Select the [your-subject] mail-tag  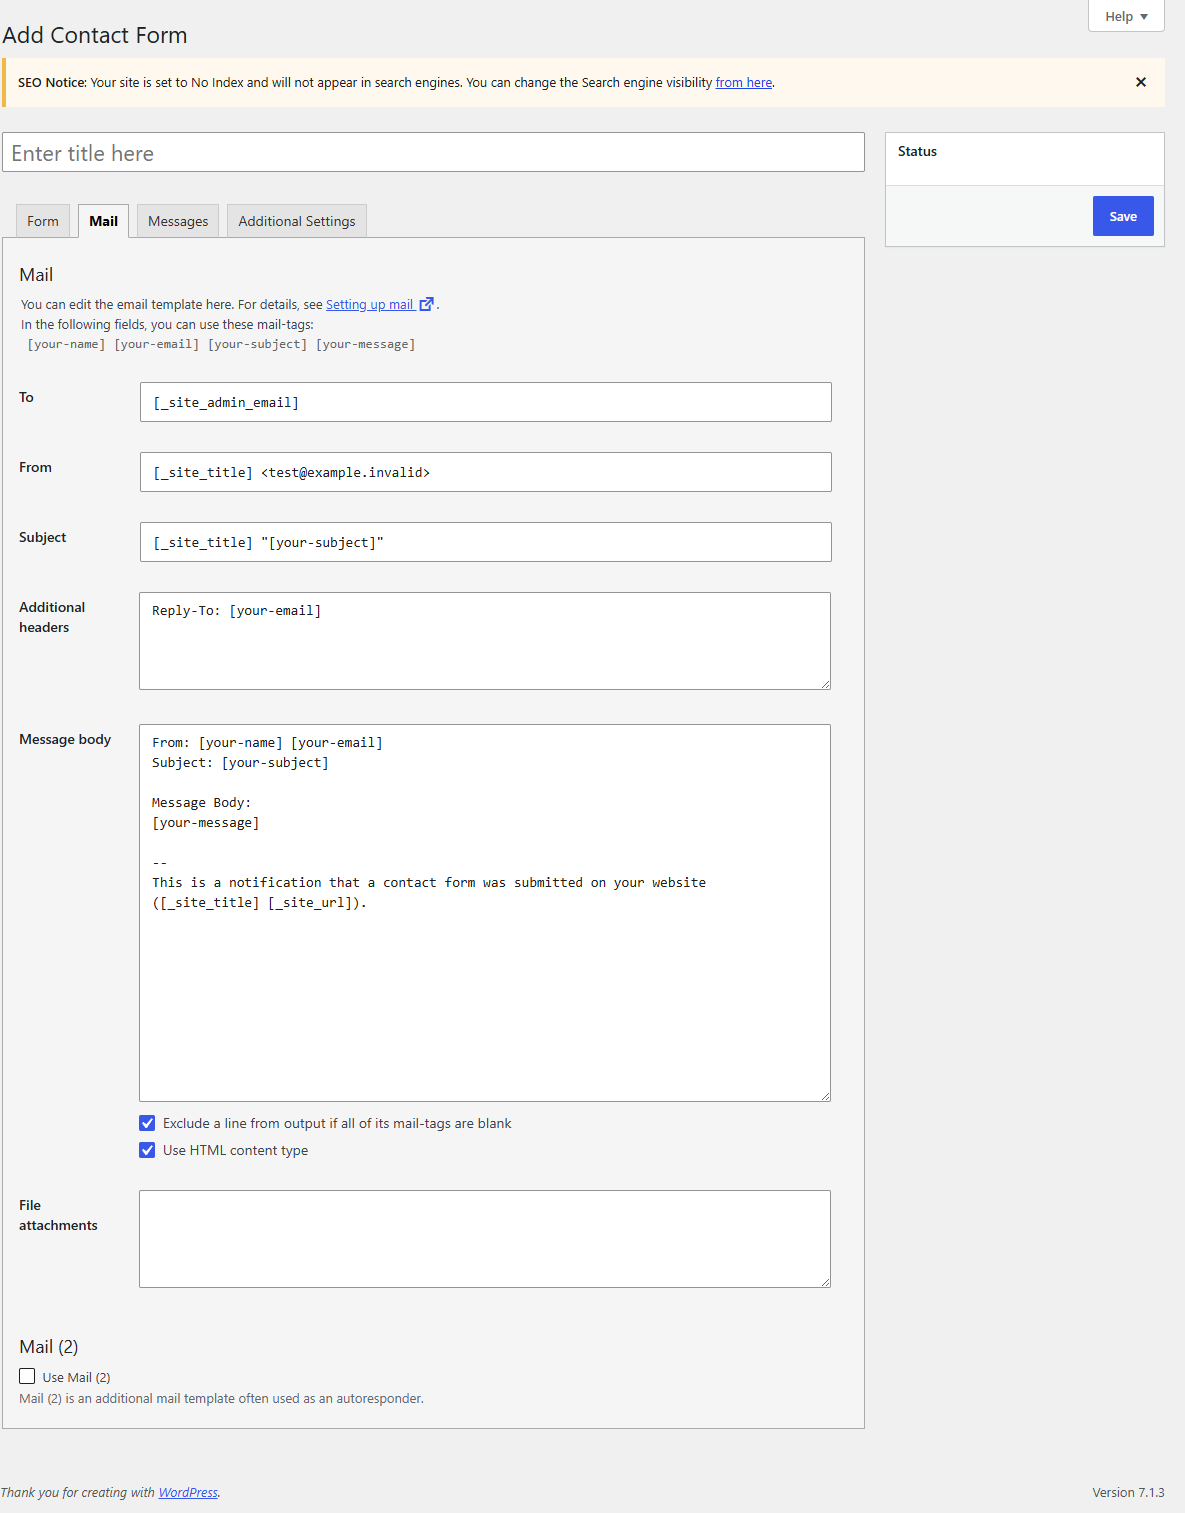(x=258, y=344)
